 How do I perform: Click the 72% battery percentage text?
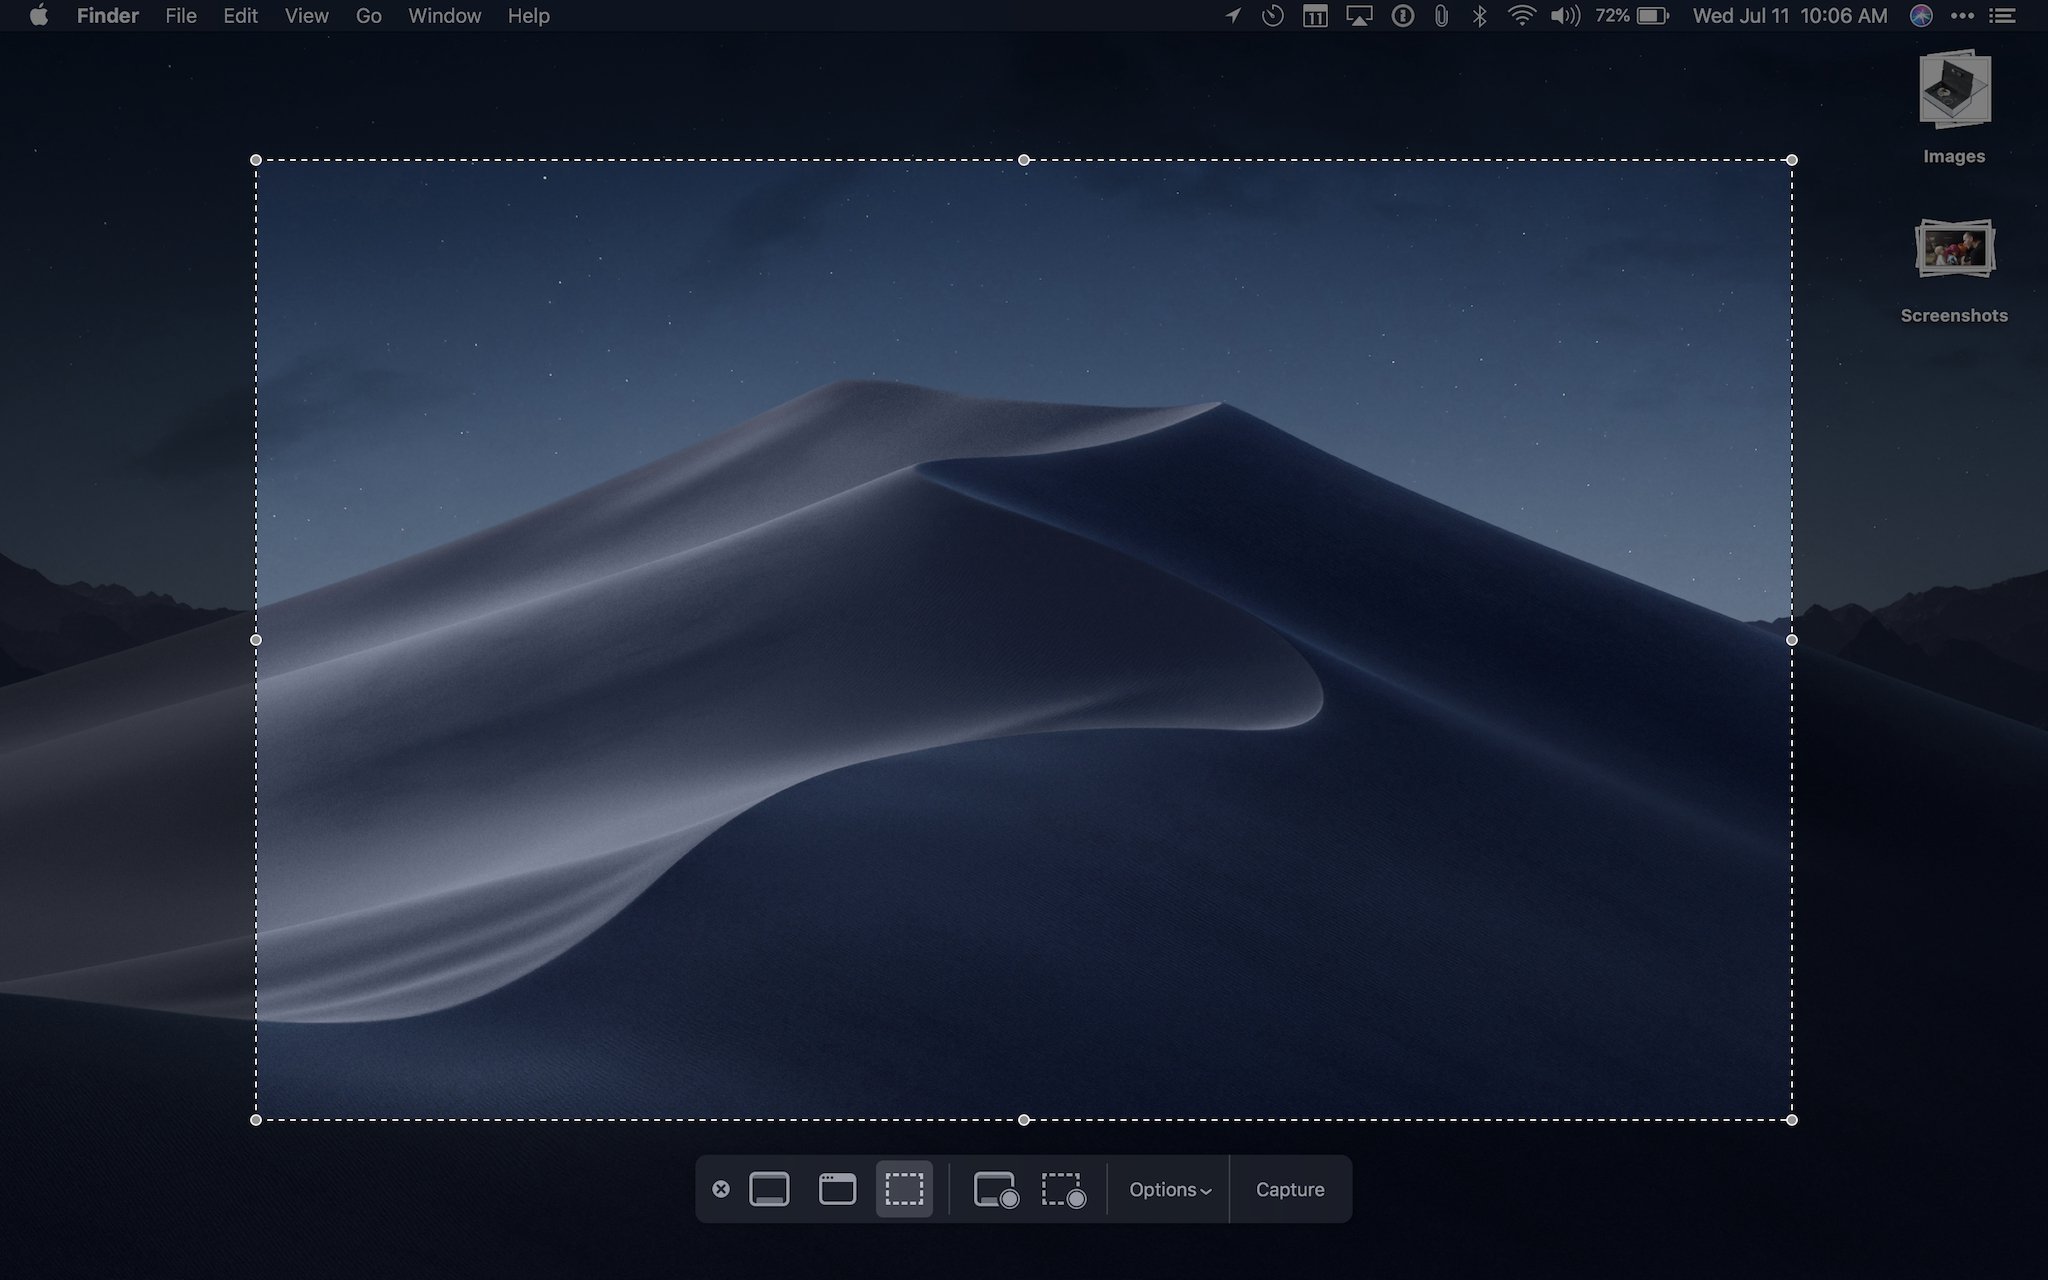tap(1612, 16)
